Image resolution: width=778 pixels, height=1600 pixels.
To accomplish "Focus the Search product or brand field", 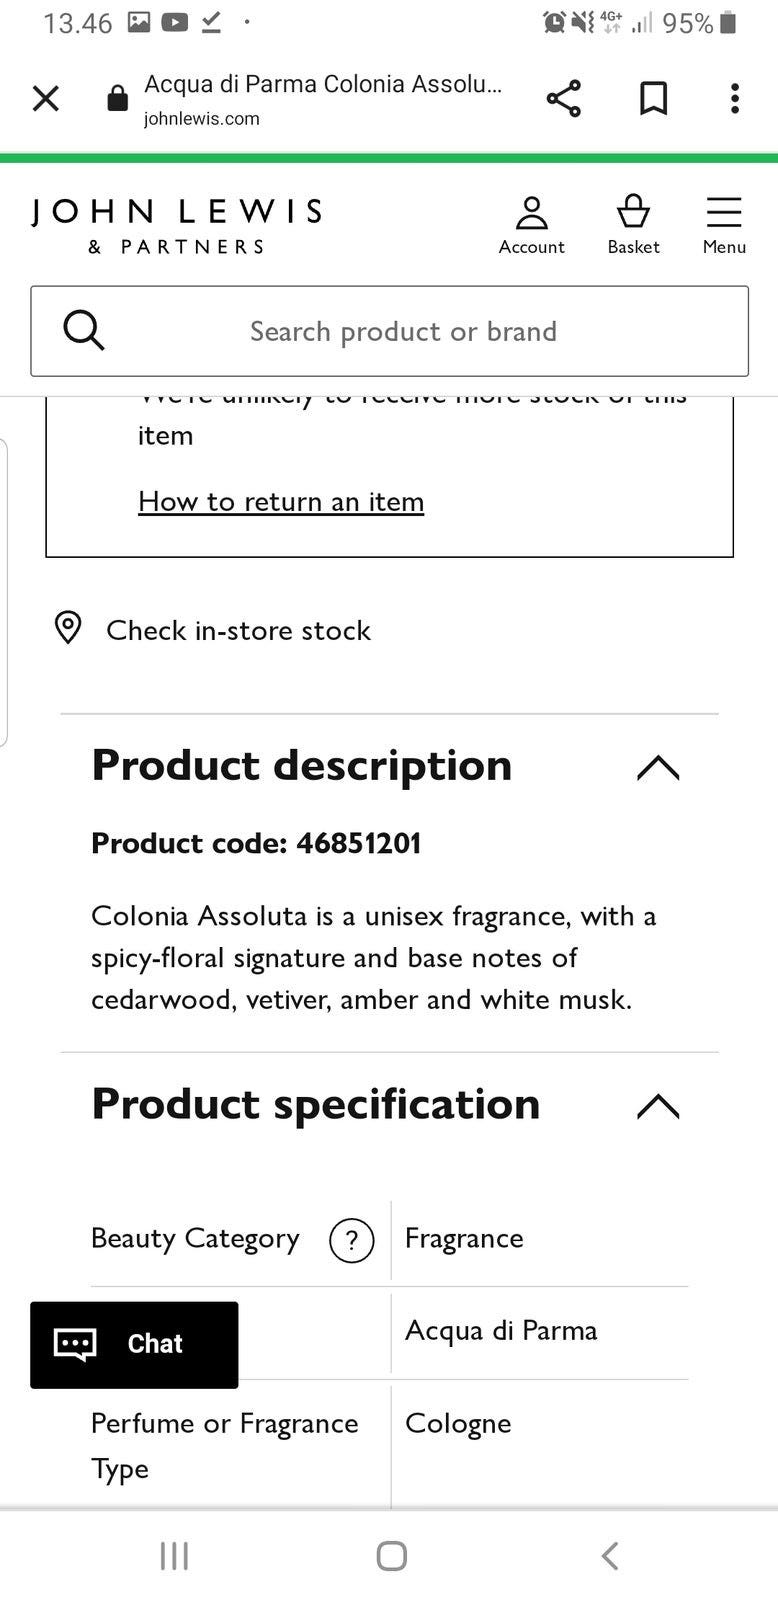I will [403, 331].
